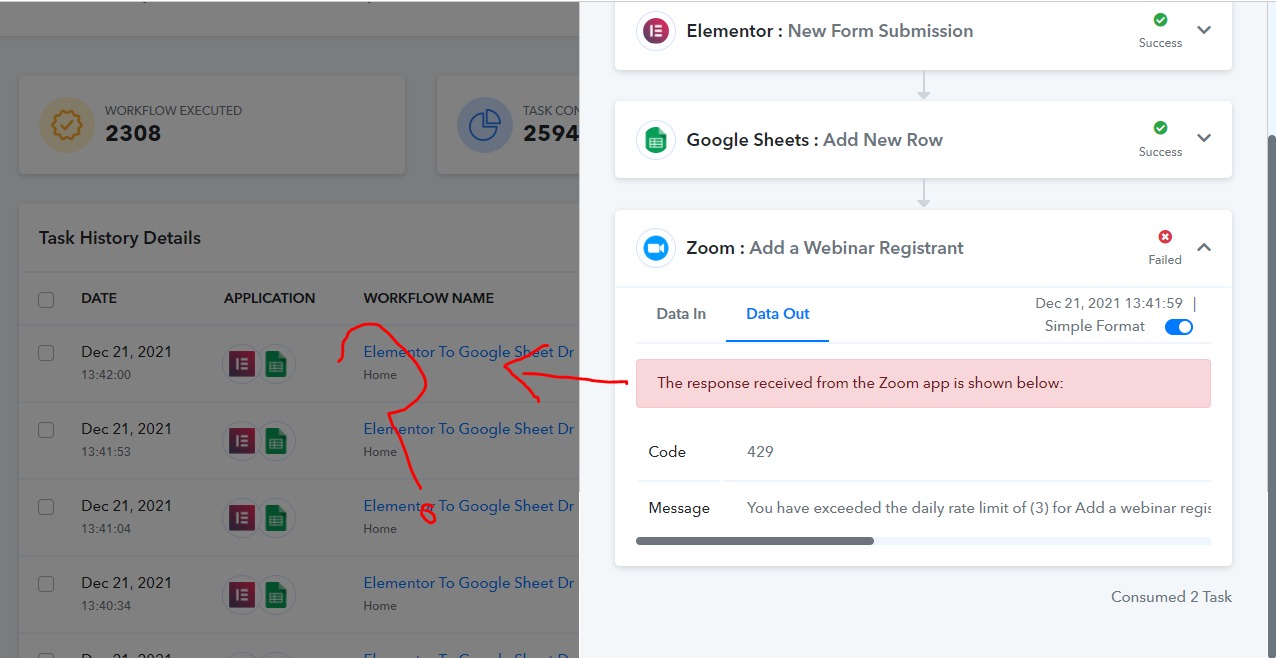
Task: Click the Consumed 2 Task label
Action: coord(1171,597)
